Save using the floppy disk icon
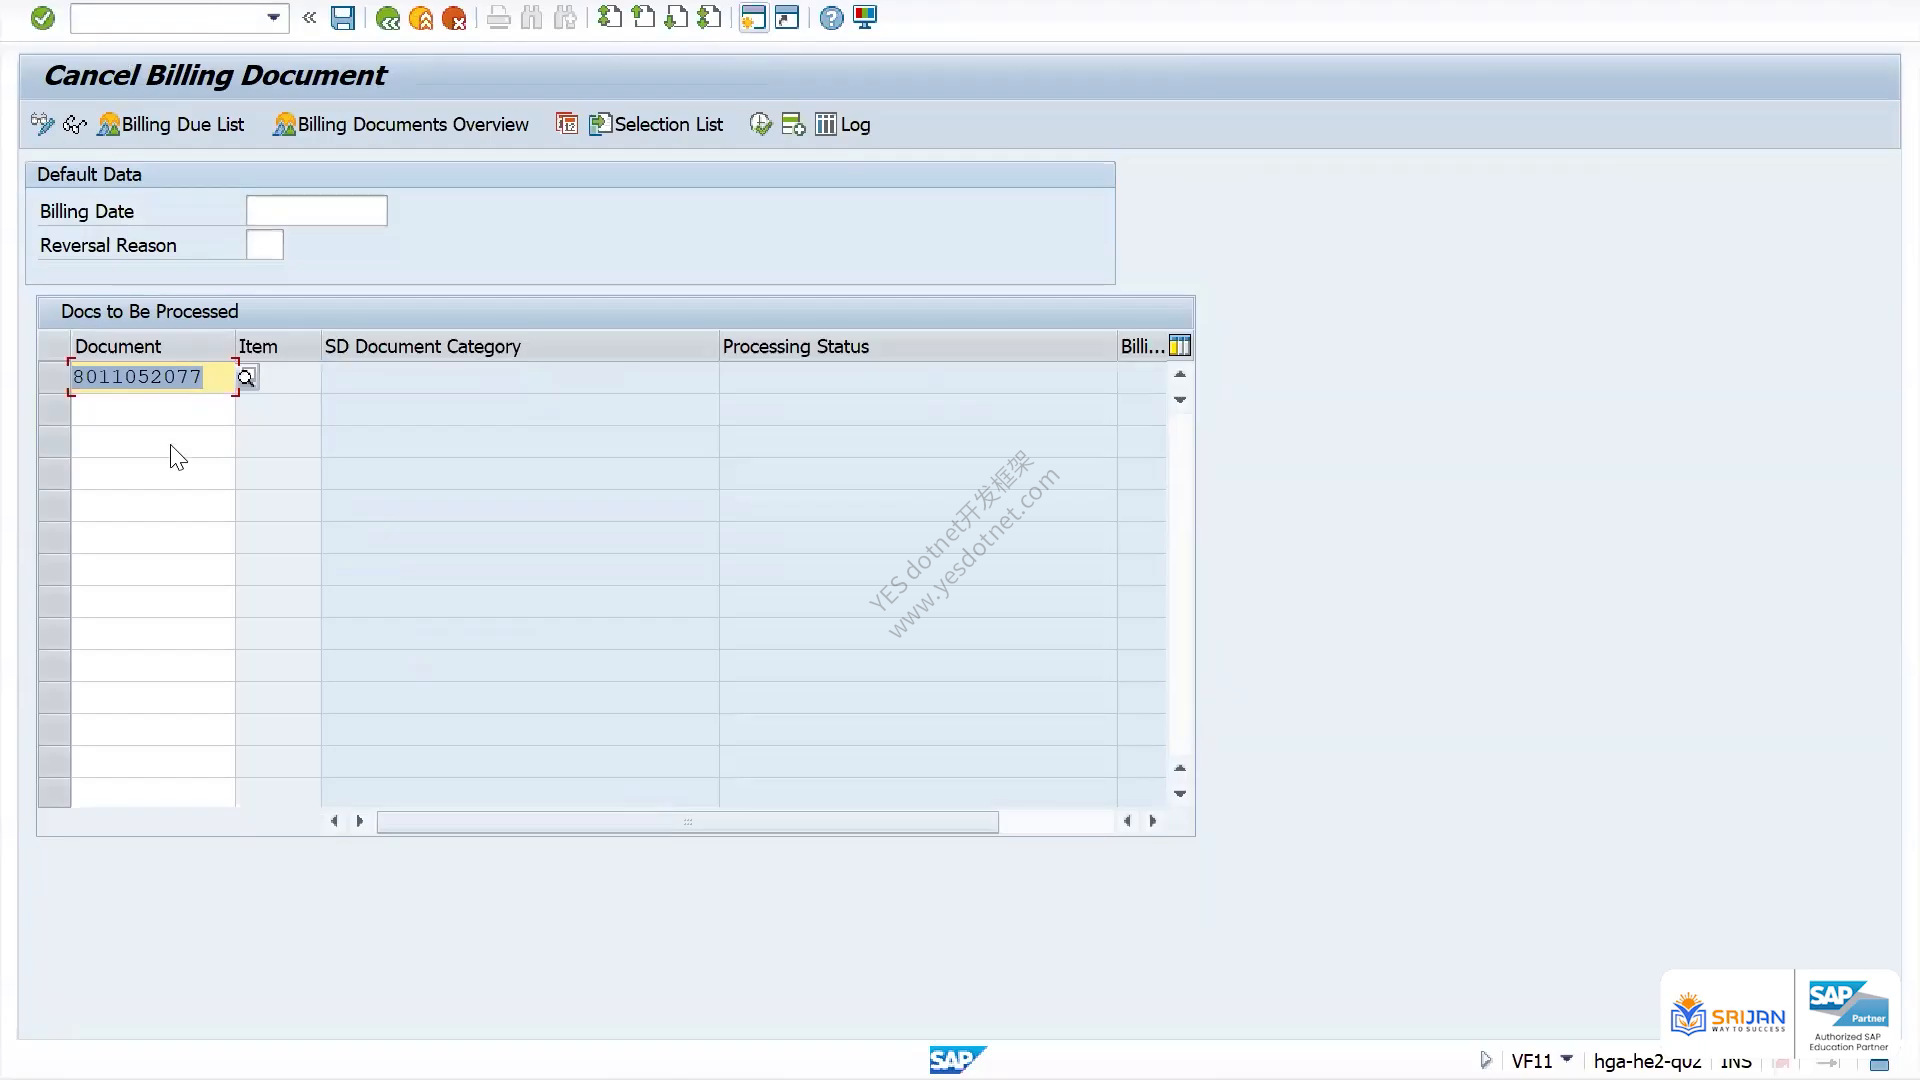 pyautogui.click(x=343, y=18)
